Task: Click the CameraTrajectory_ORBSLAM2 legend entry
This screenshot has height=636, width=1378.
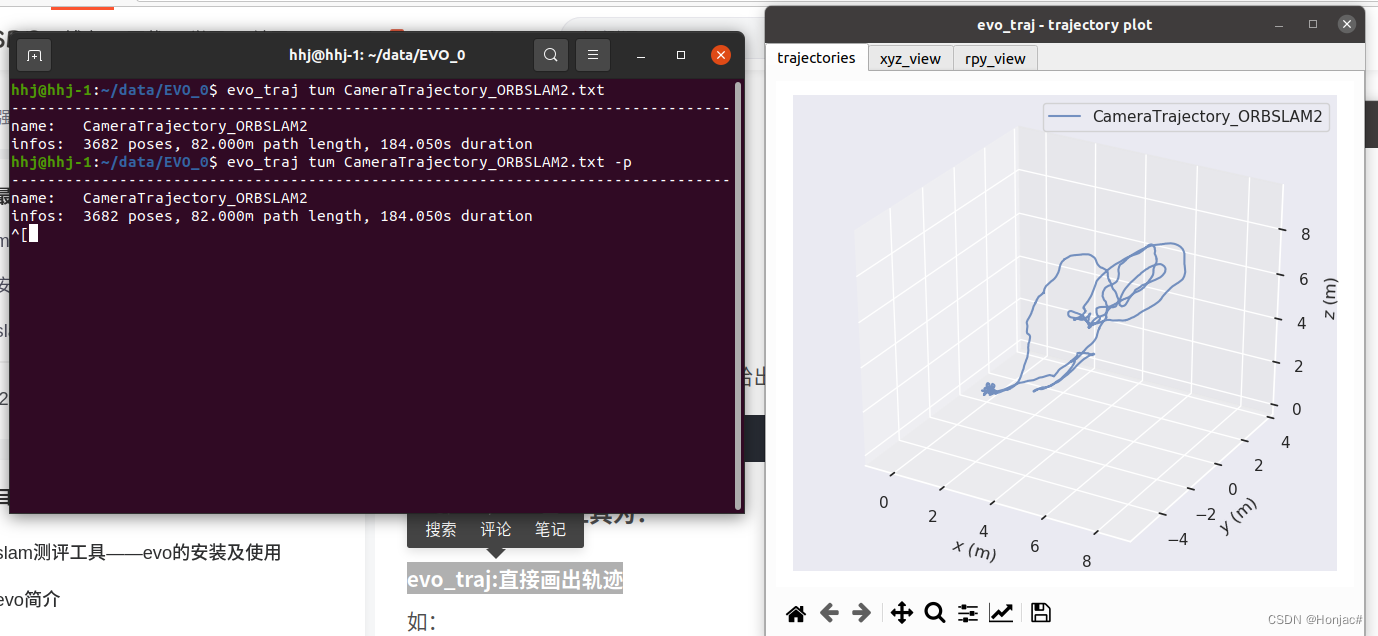Action: (x=1186, y=117)
